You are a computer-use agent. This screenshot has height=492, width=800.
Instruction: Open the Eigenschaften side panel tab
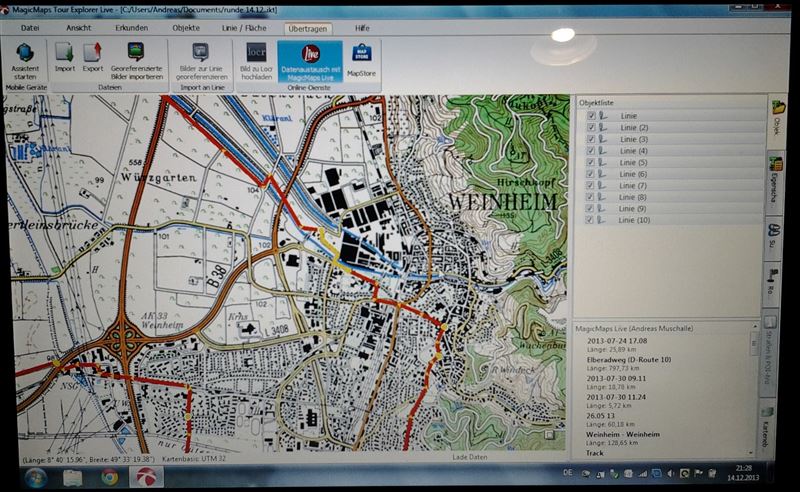pos(775,180)
